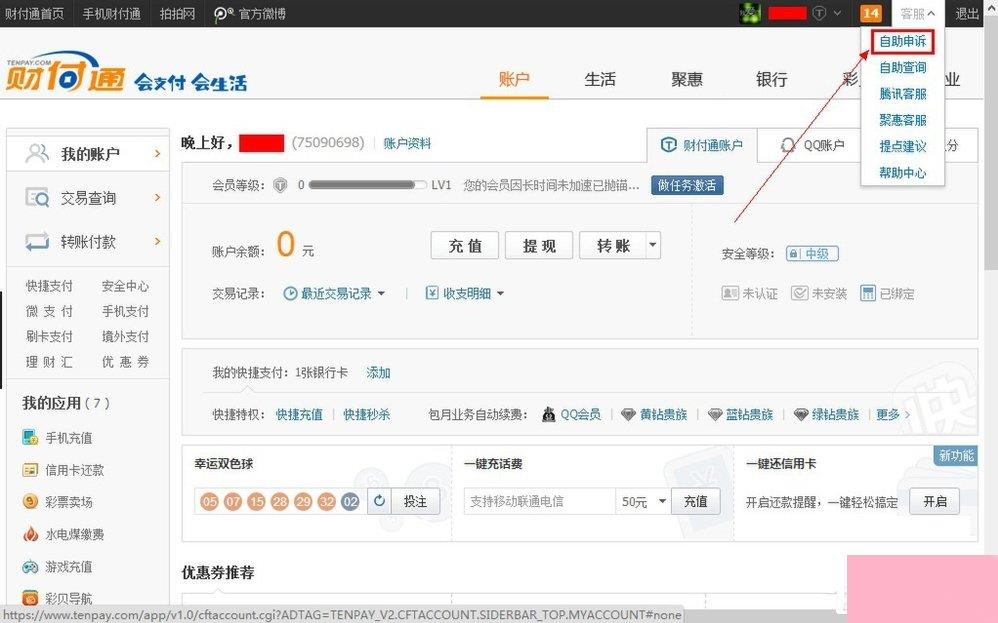Click the 未认证 ID card icon
Screen dimensions: 998x623
[729, 293]
